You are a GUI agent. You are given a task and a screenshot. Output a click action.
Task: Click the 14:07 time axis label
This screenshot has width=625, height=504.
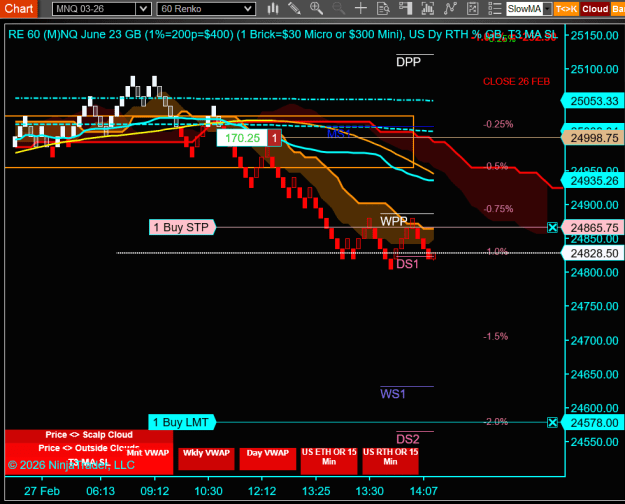click(423, 491)
